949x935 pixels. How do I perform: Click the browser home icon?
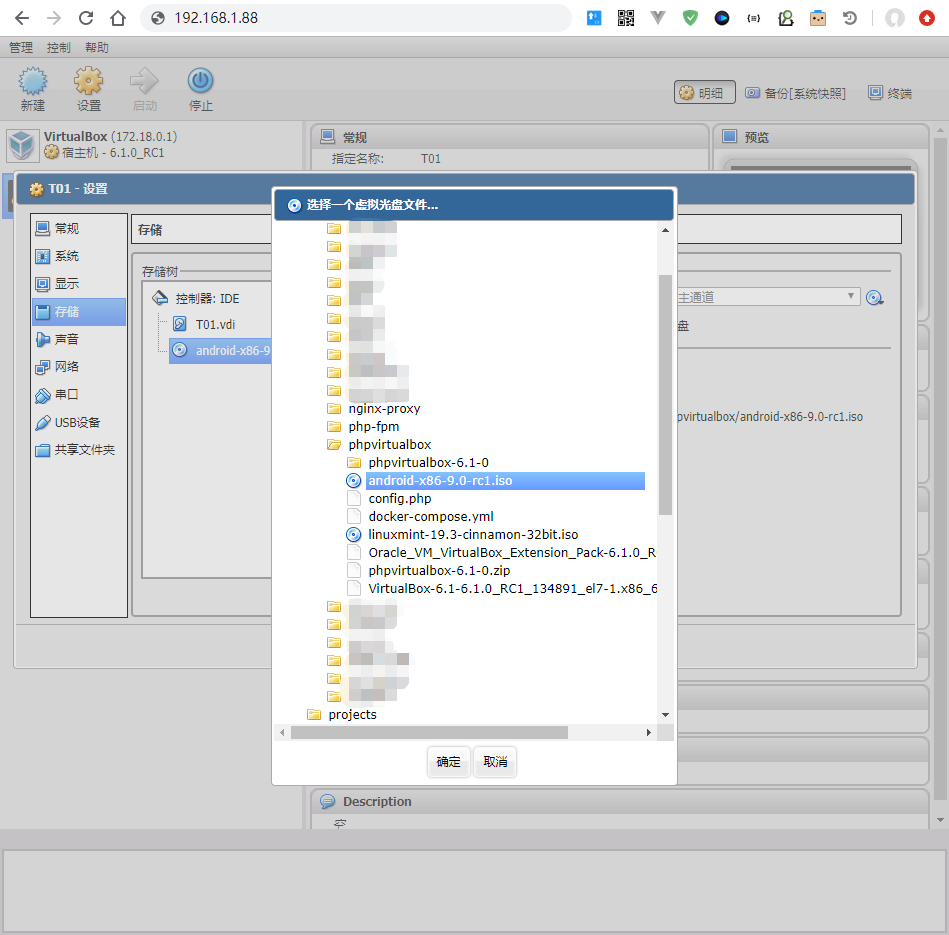click(x=118, y=18)
